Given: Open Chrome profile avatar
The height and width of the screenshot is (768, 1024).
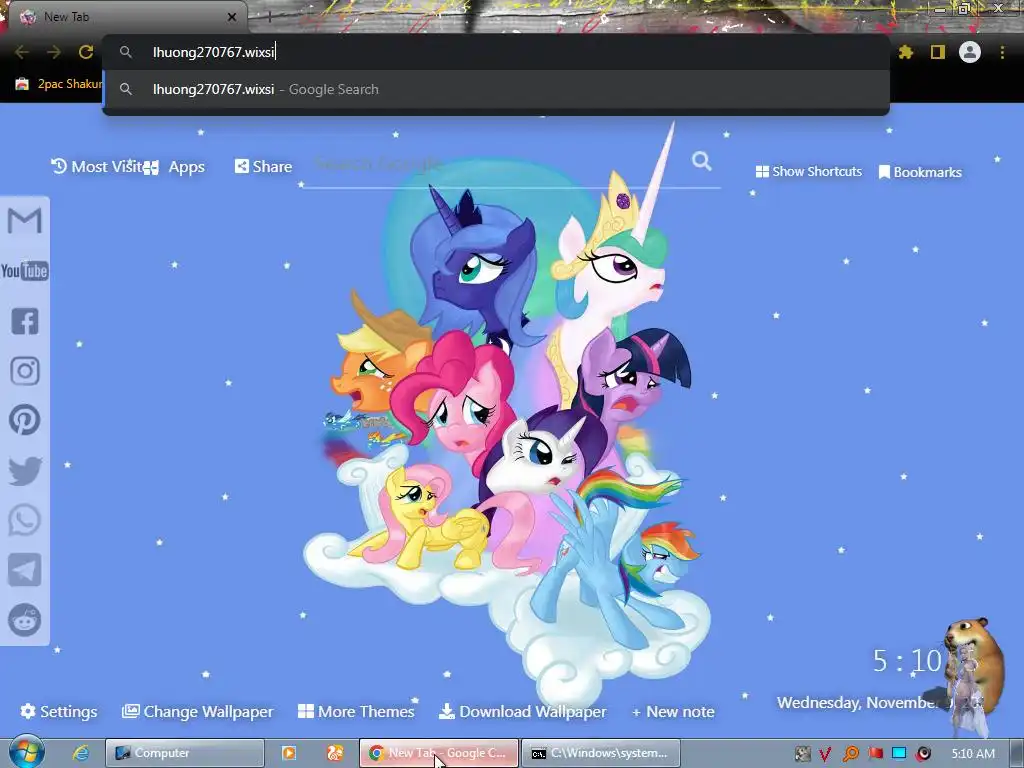Looking at the screenshot, I should coord(970,52).
